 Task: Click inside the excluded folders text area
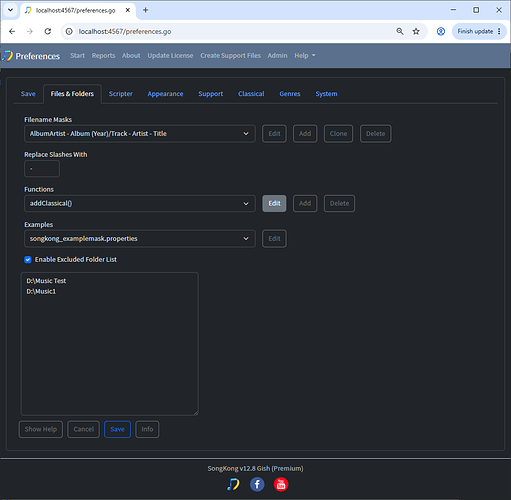point(110,344)
